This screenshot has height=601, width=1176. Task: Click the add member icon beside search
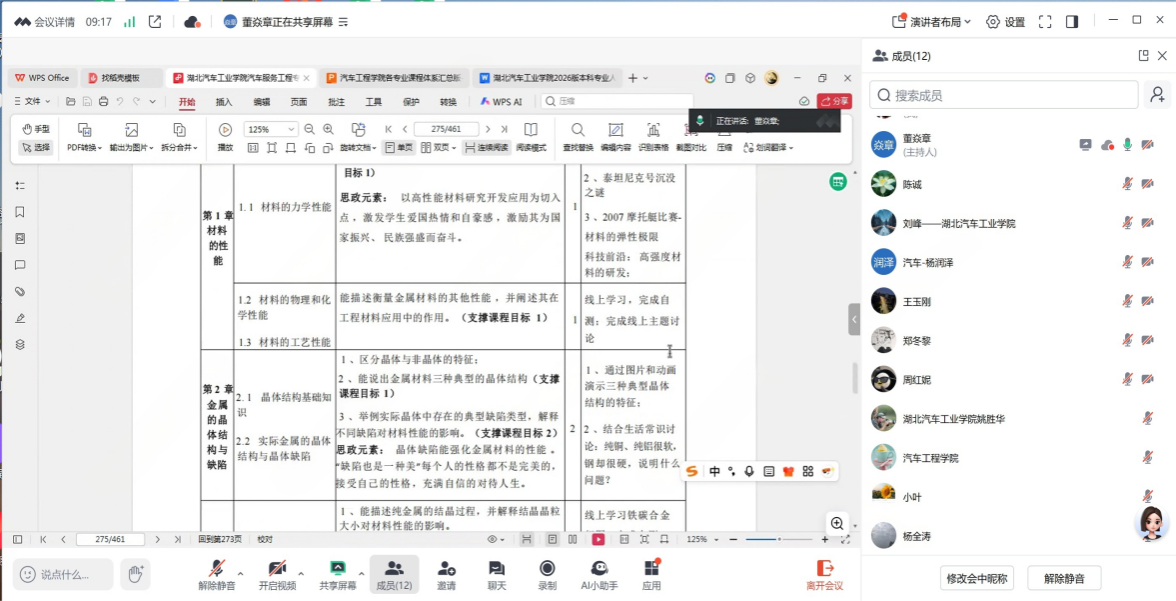pos(1157,95)
